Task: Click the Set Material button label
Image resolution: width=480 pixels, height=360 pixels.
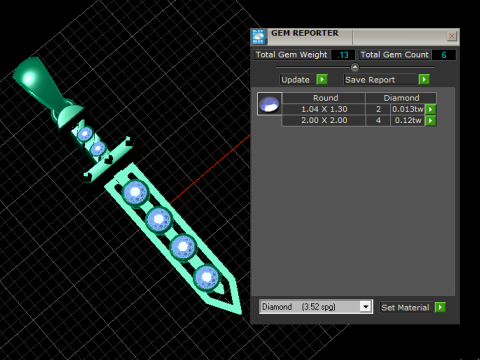Action: (x=405, y=307)
